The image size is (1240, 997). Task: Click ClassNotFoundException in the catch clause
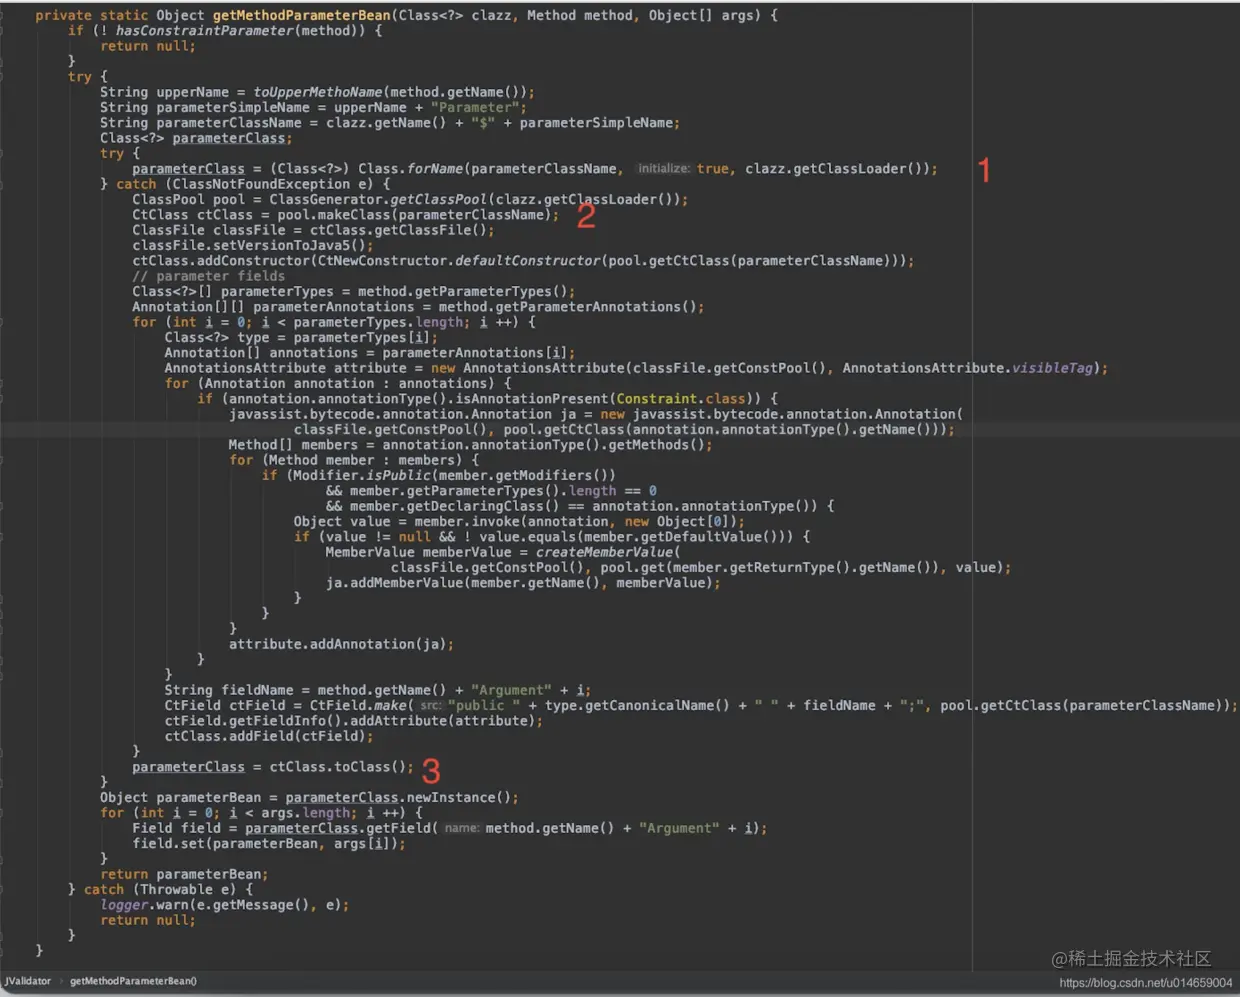click(x=262, y=184)
